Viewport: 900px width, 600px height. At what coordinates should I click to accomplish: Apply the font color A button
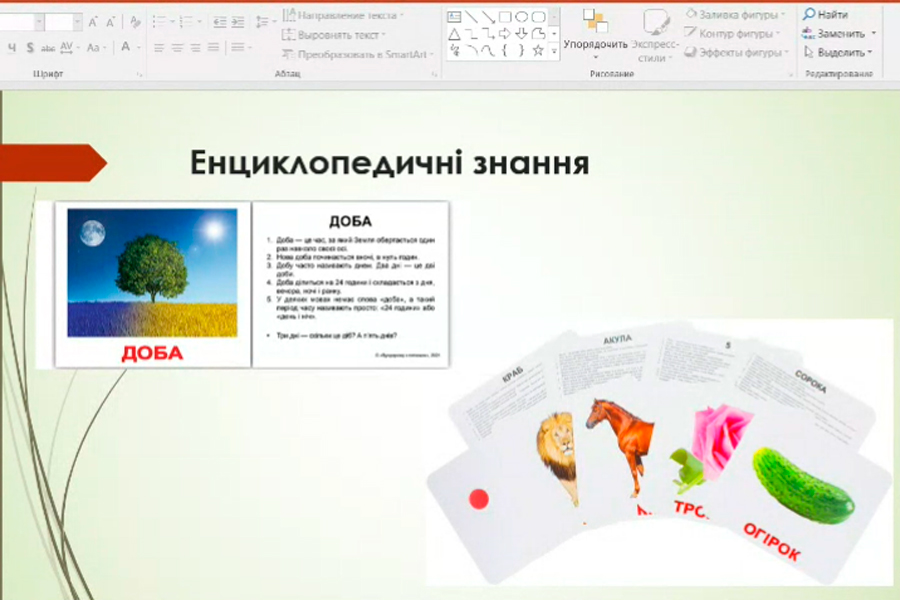pos(125,47)
